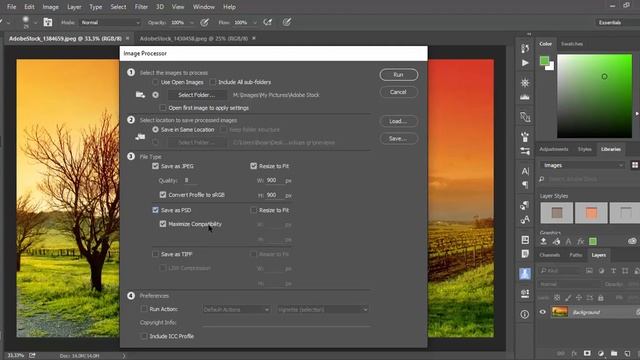Open the Notes panel icon
640x360 pixels.
(x=525, y=254)
